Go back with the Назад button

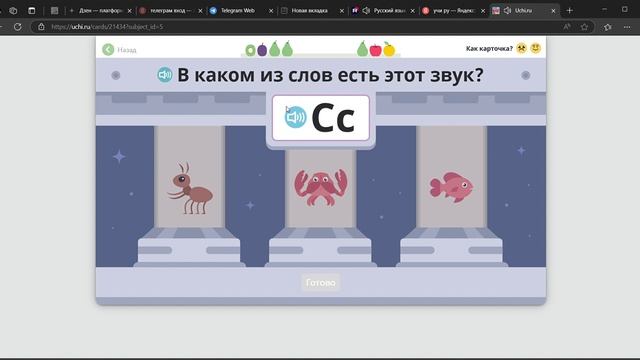[x=119, y=50]
